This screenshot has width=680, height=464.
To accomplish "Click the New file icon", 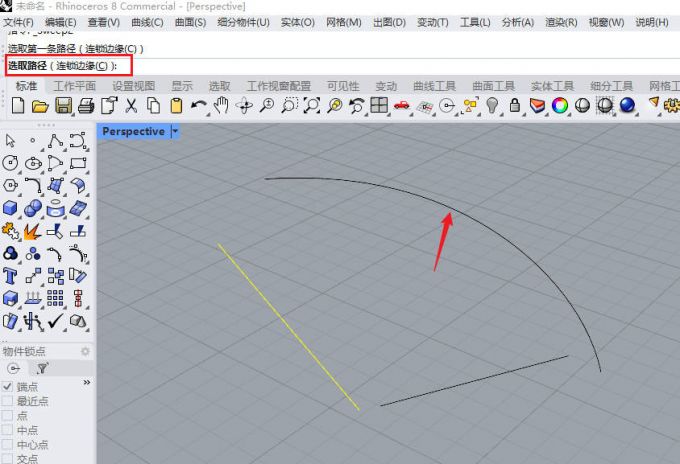I will (18, 105).
